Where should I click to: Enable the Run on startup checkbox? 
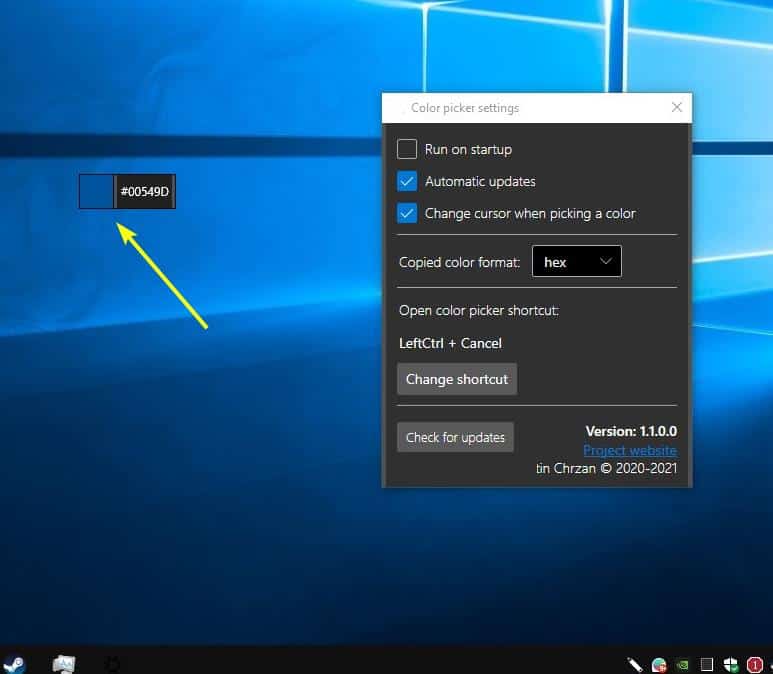[407, 149]
